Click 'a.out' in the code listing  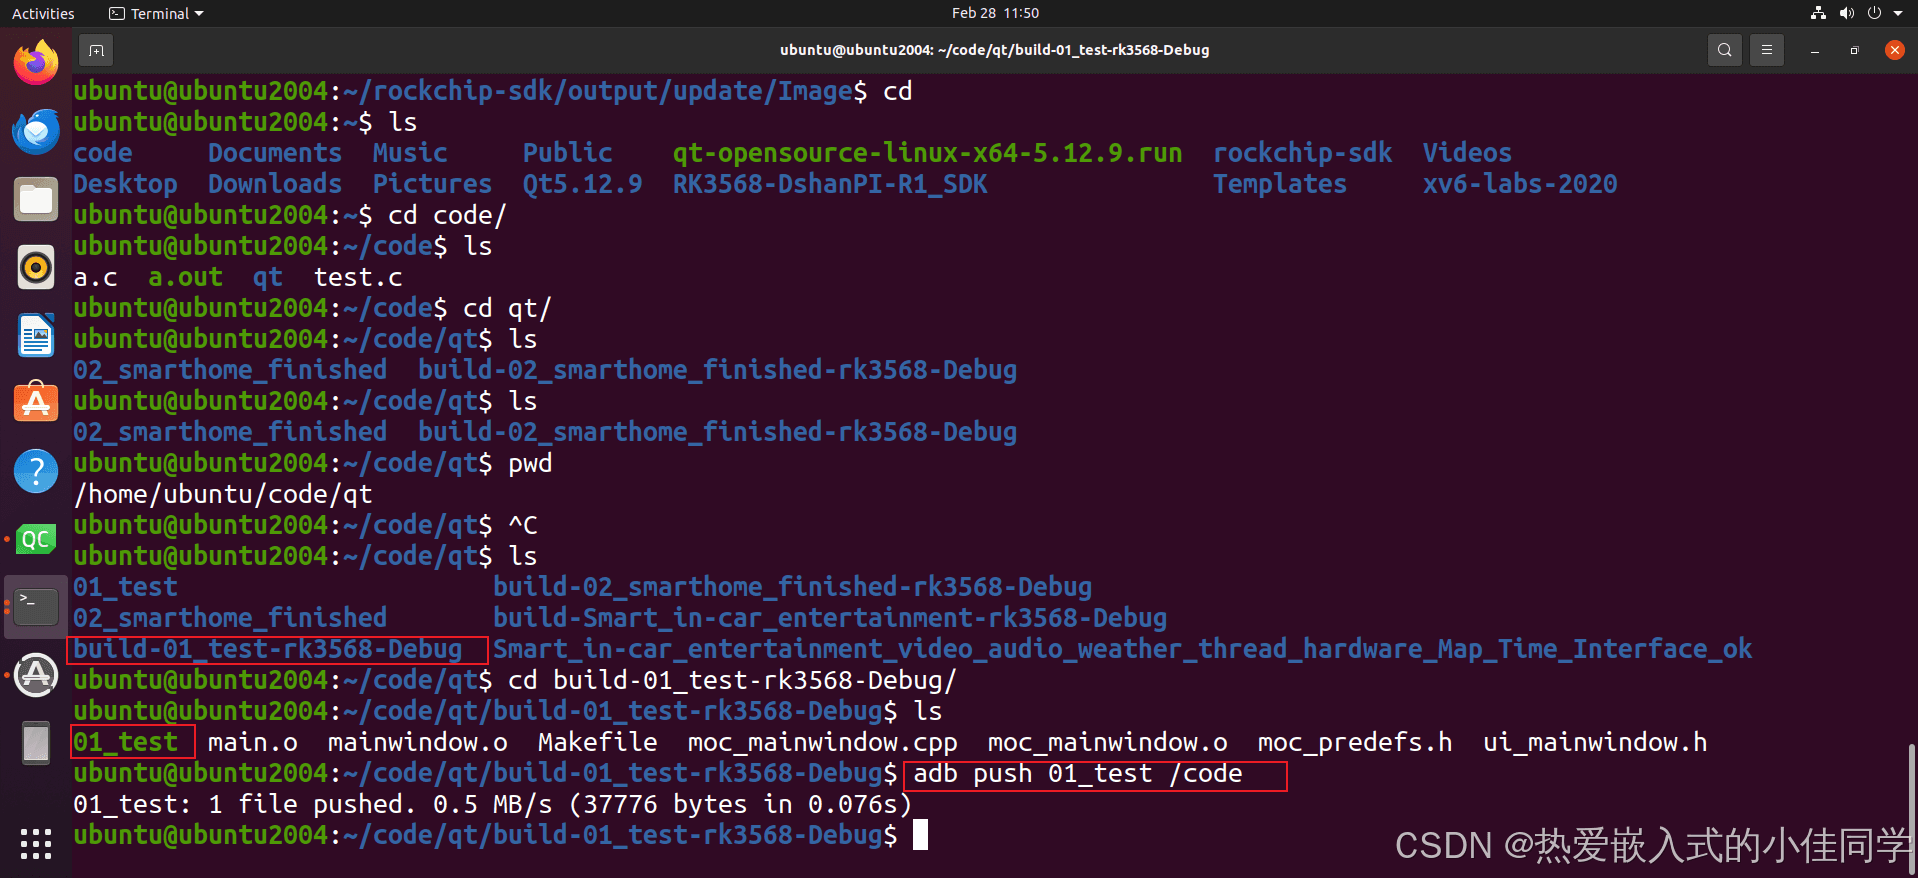185,277
